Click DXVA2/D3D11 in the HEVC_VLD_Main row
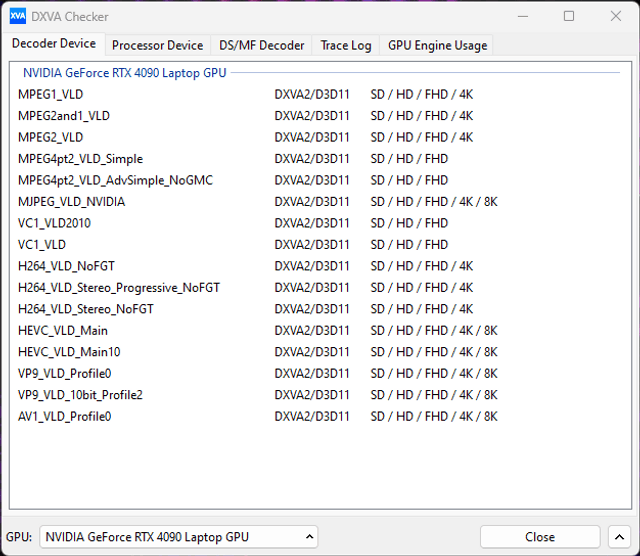Viewport: 640px width, 556px height. pyautogui.click(x=312, y=331)
